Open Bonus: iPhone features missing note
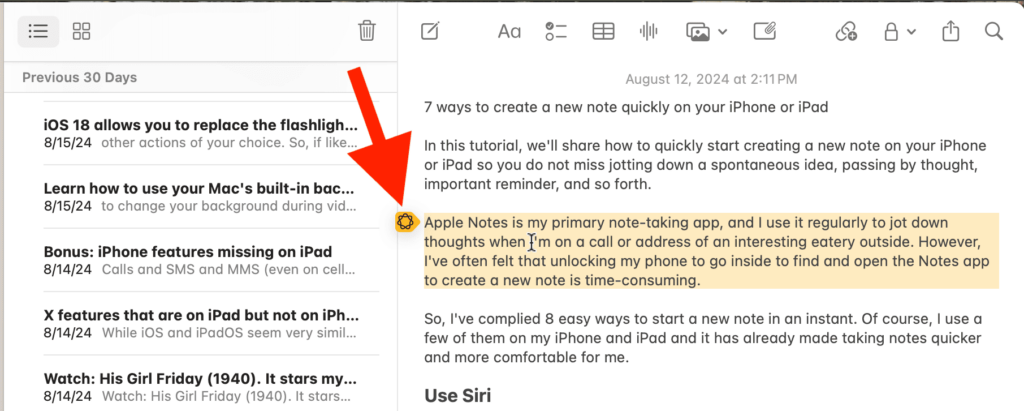Image resolution: width=1024 pixels, height=411 pixels. click(200, 260)
